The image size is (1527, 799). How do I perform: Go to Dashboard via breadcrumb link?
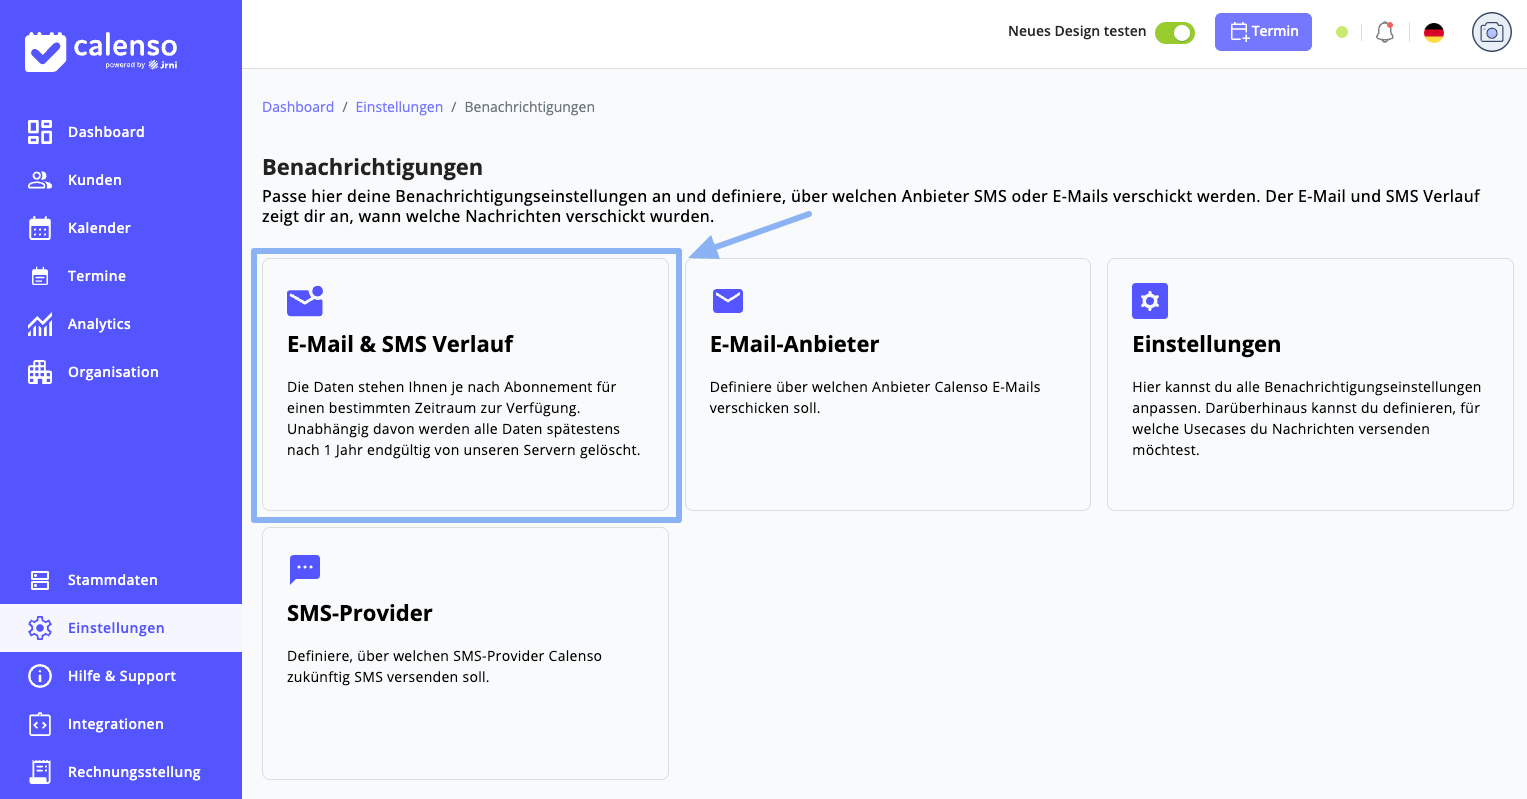(298, 107)
